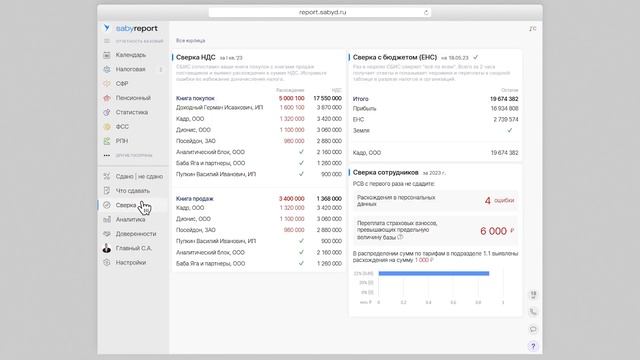The width and height of the screenshot is (640, 360).
Task: Go to the Пенсионный section
Action: click(133, 98)
